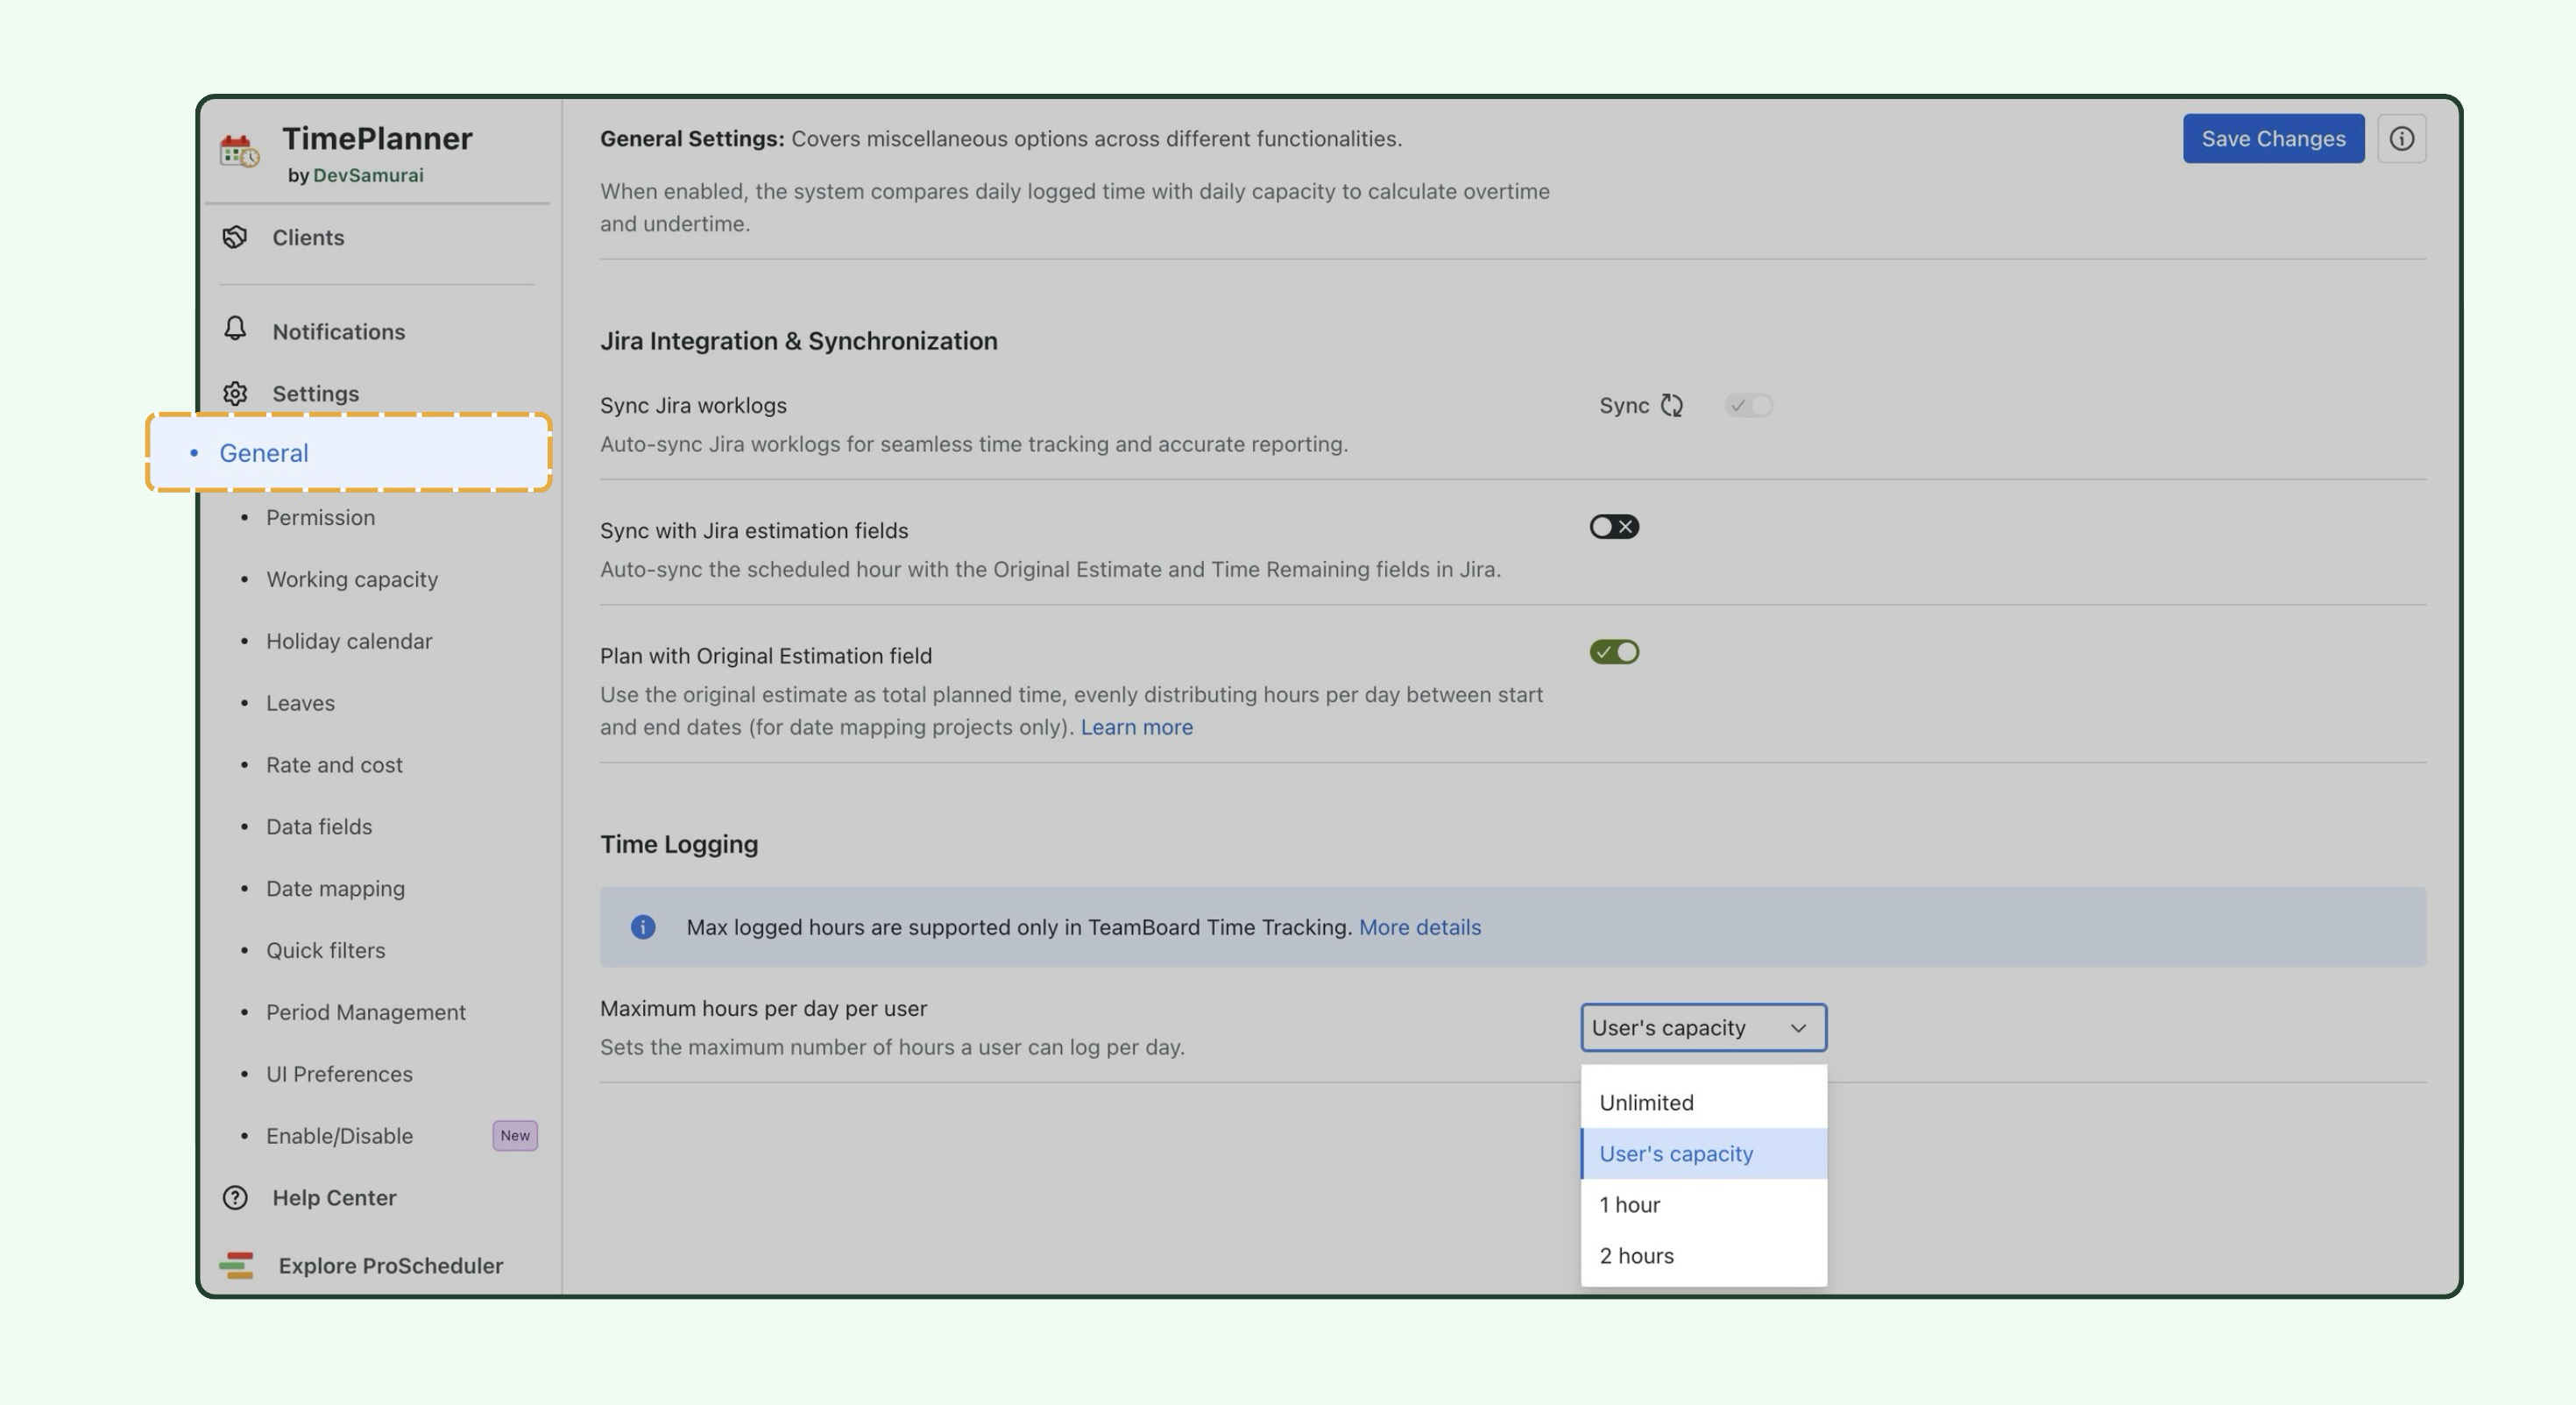Click the blue info icon in the banner

(643, 927)
